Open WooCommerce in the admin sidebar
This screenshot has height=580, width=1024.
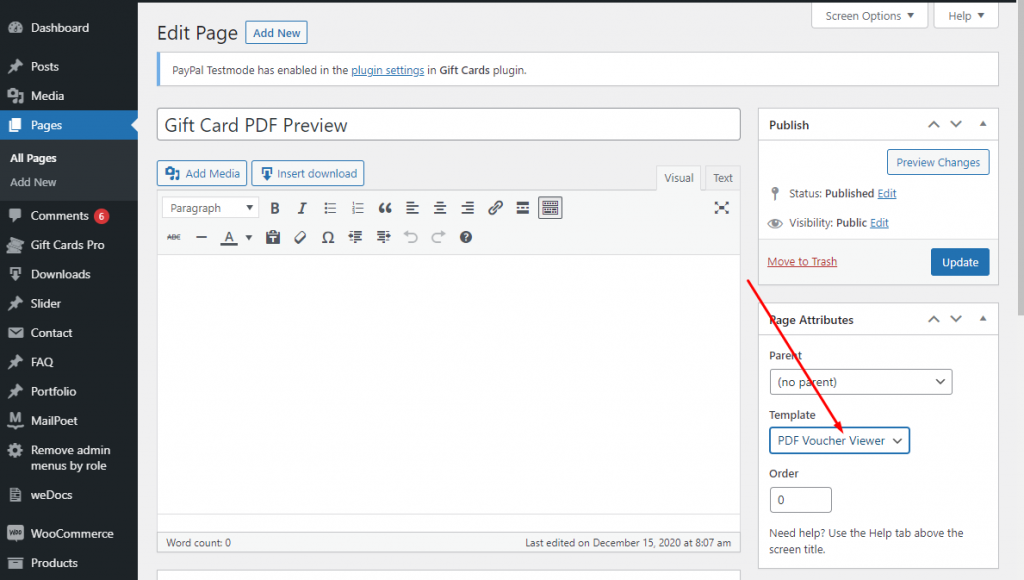71,533
